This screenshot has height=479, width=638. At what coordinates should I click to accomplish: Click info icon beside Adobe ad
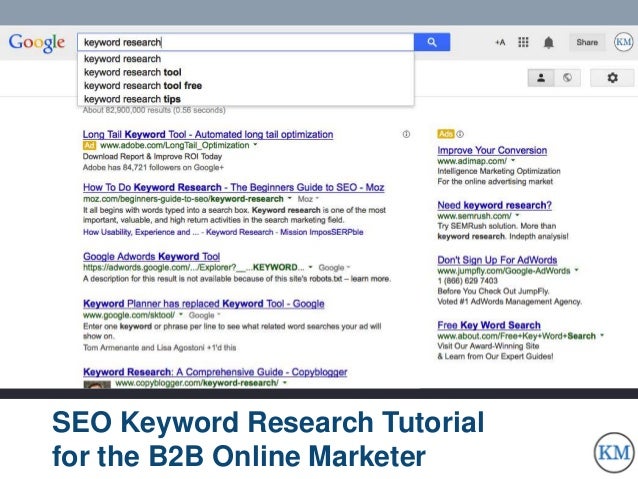(x=406, y=134)
